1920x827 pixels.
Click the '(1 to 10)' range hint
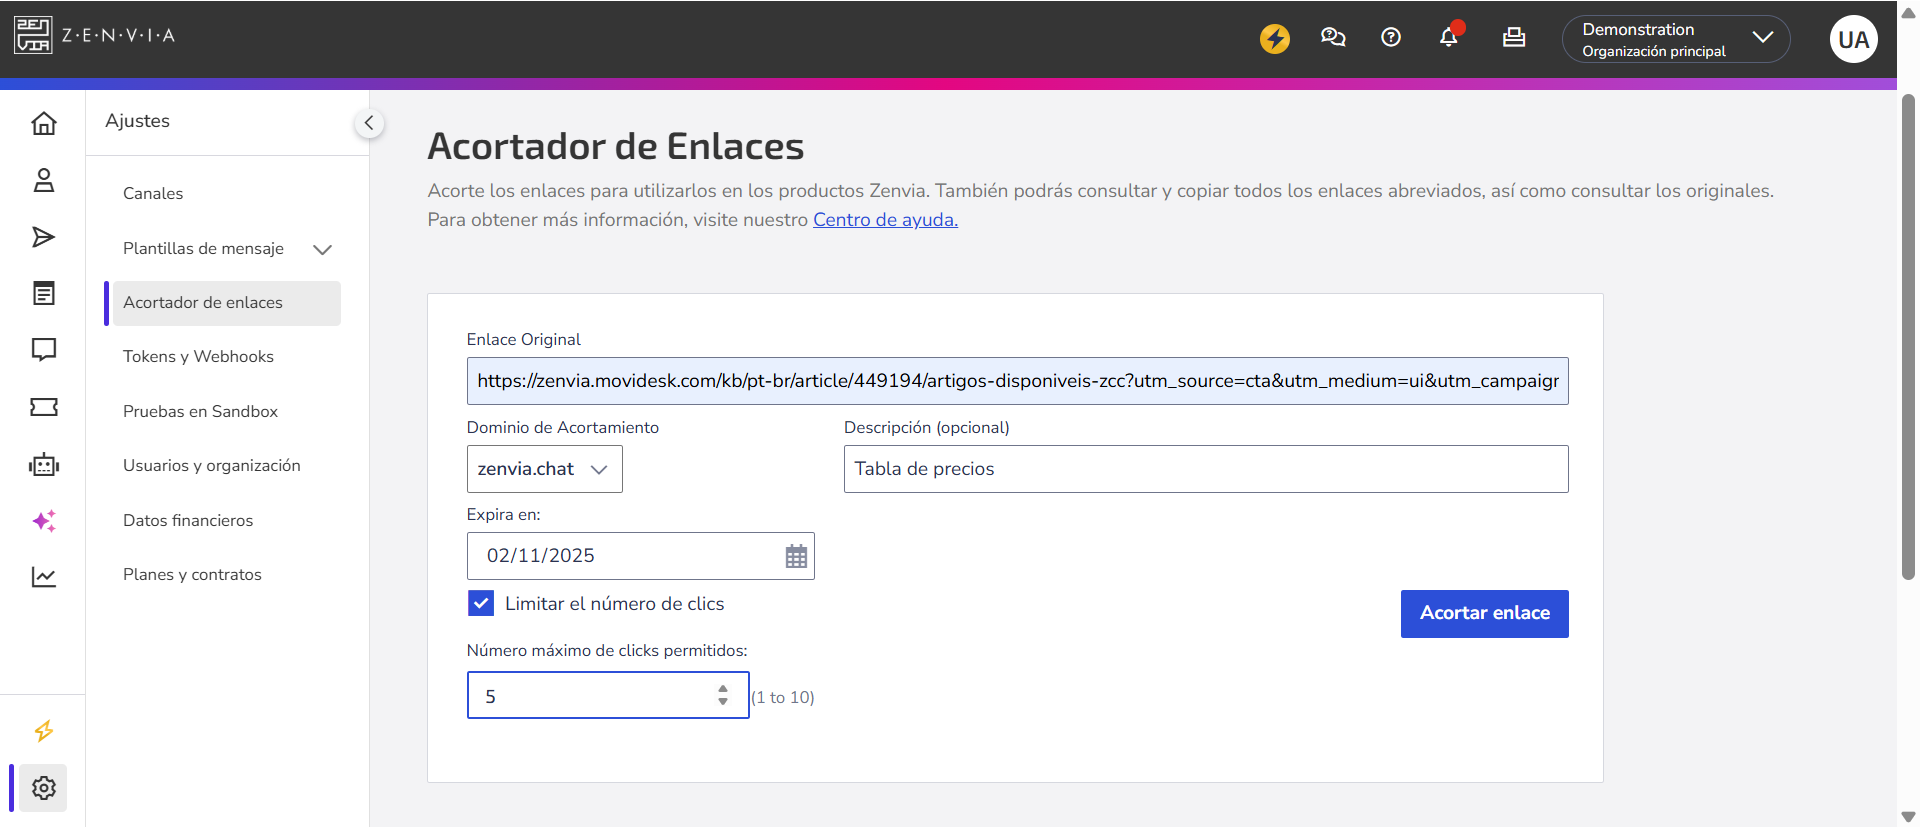[x=783, y=697]
